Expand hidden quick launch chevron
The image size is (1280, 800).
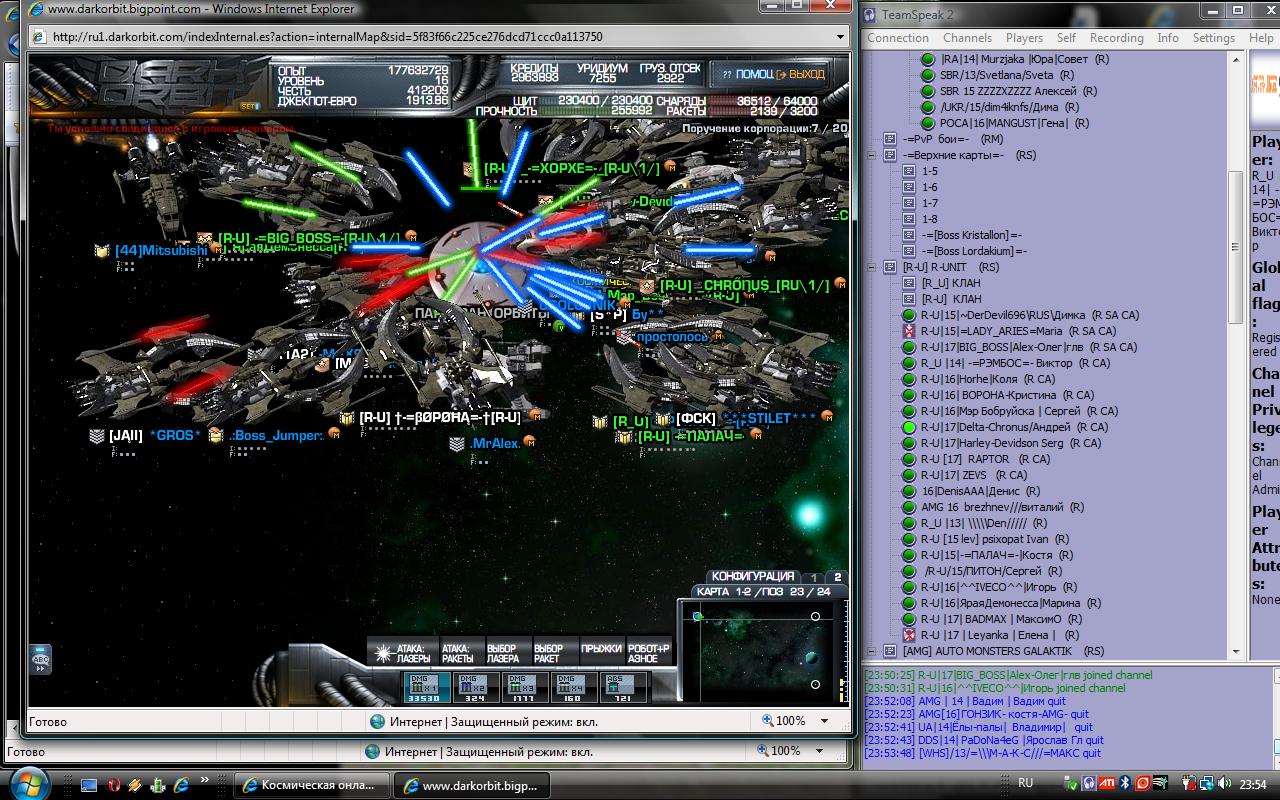tap(207, 780)
